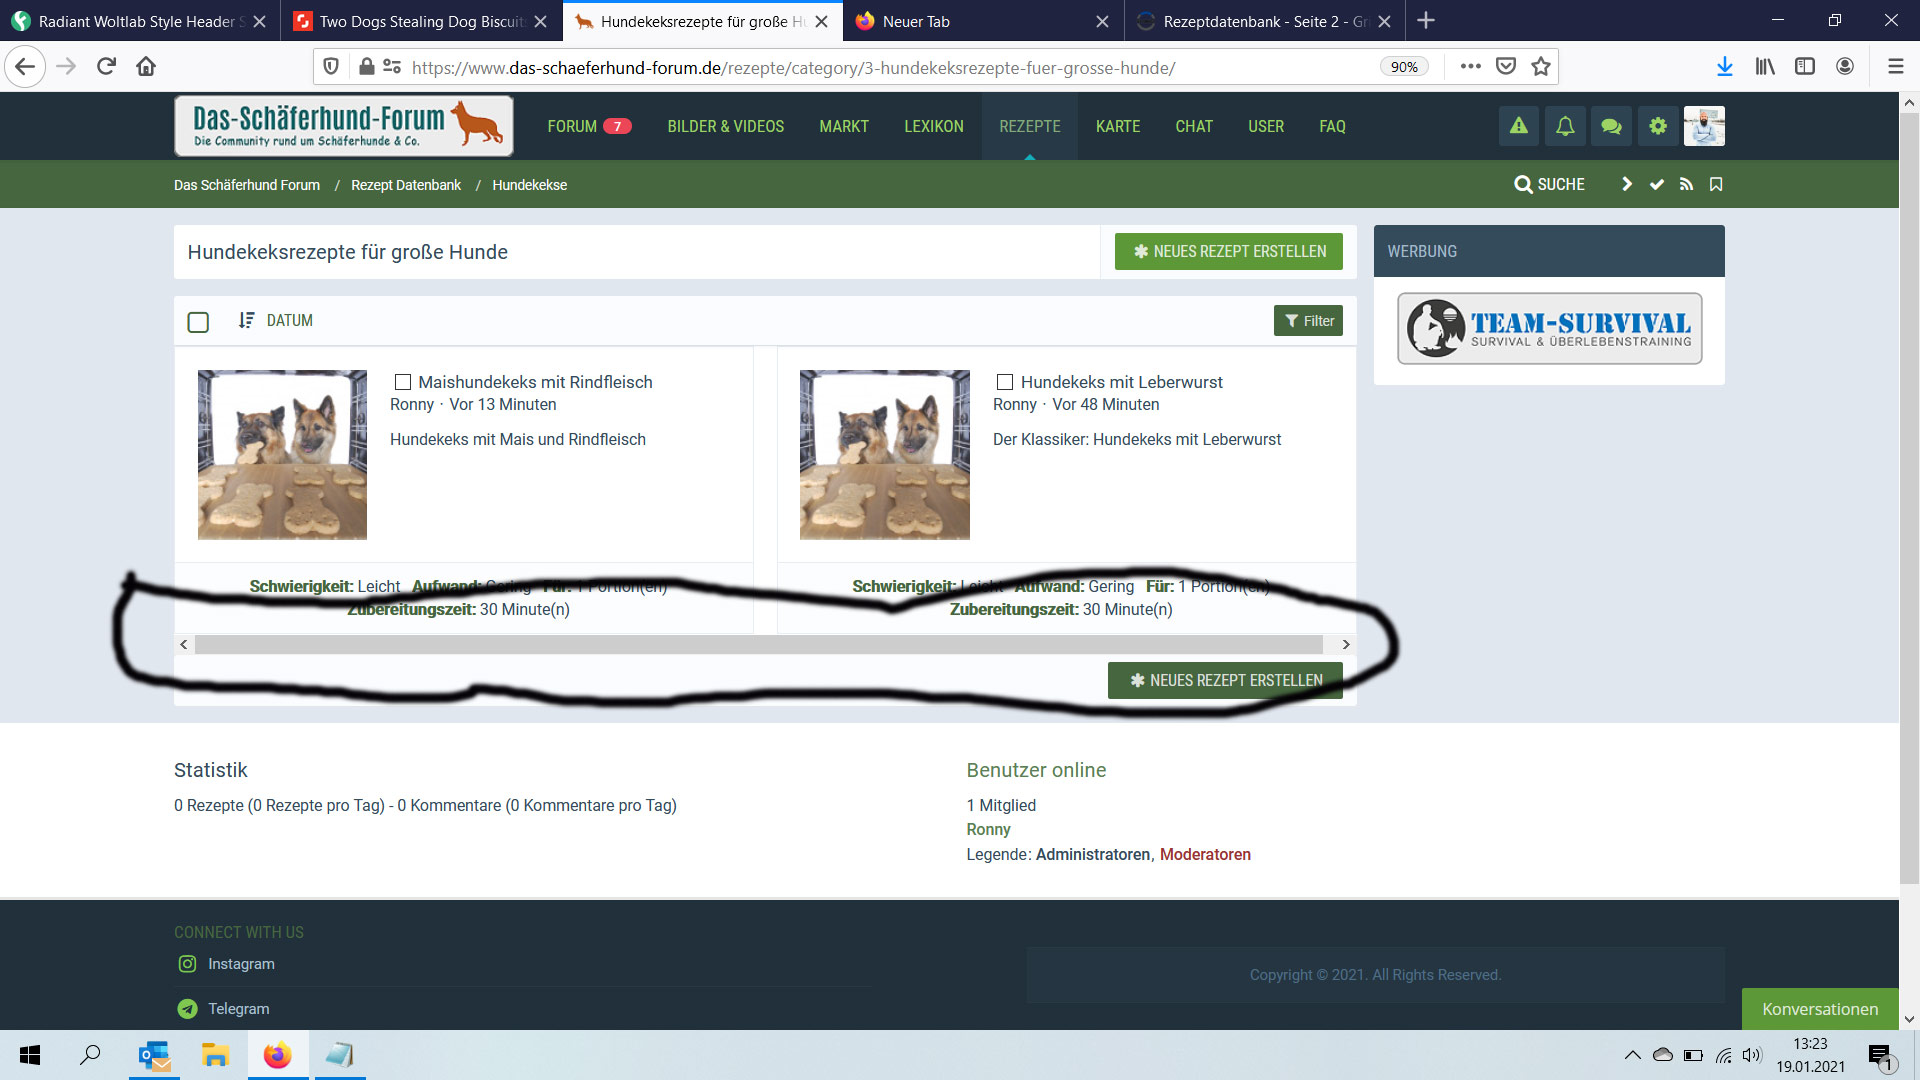Viewport: 1920px width, 1080px height.
Task: Click the warning triangle moderation icon
Action: tap(1518, 126)
